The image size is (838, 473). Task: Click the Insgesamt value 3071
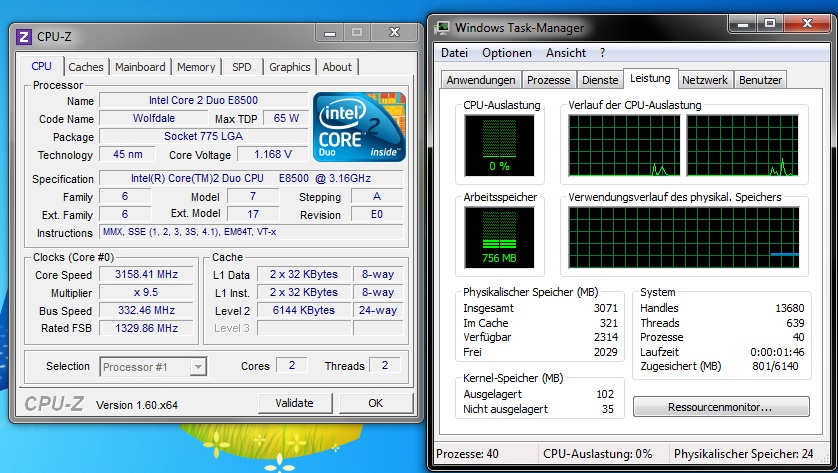pos(606,308)
